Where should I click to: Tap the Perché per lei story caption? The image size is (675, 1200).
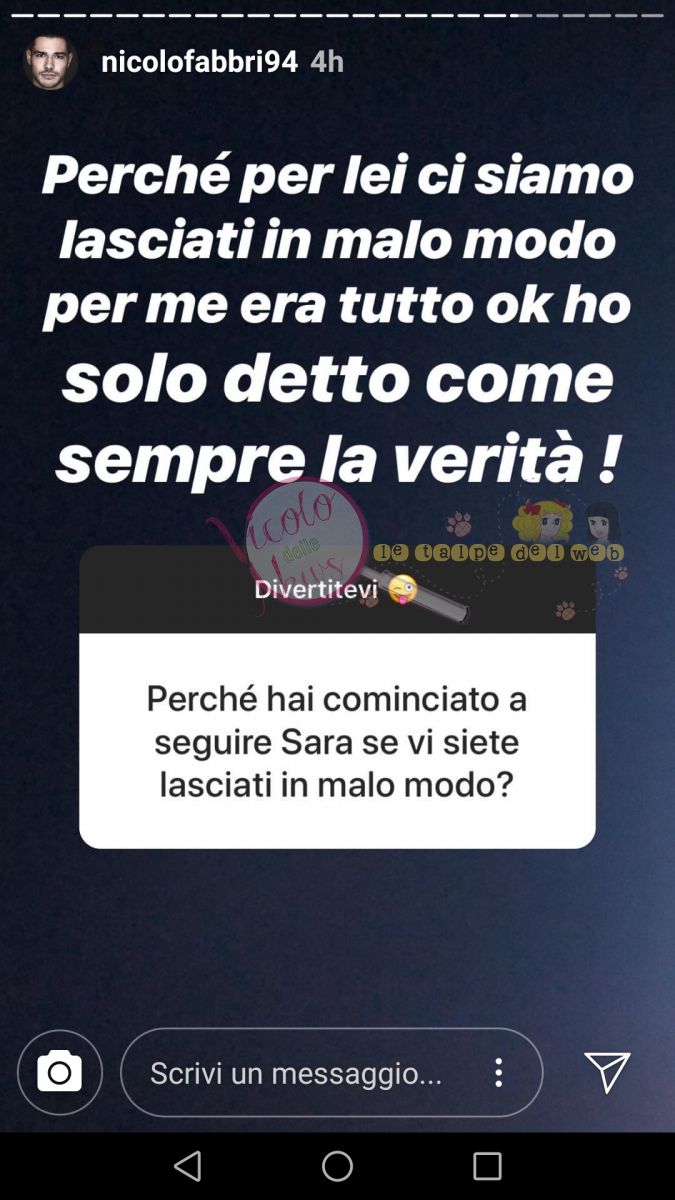337,318
